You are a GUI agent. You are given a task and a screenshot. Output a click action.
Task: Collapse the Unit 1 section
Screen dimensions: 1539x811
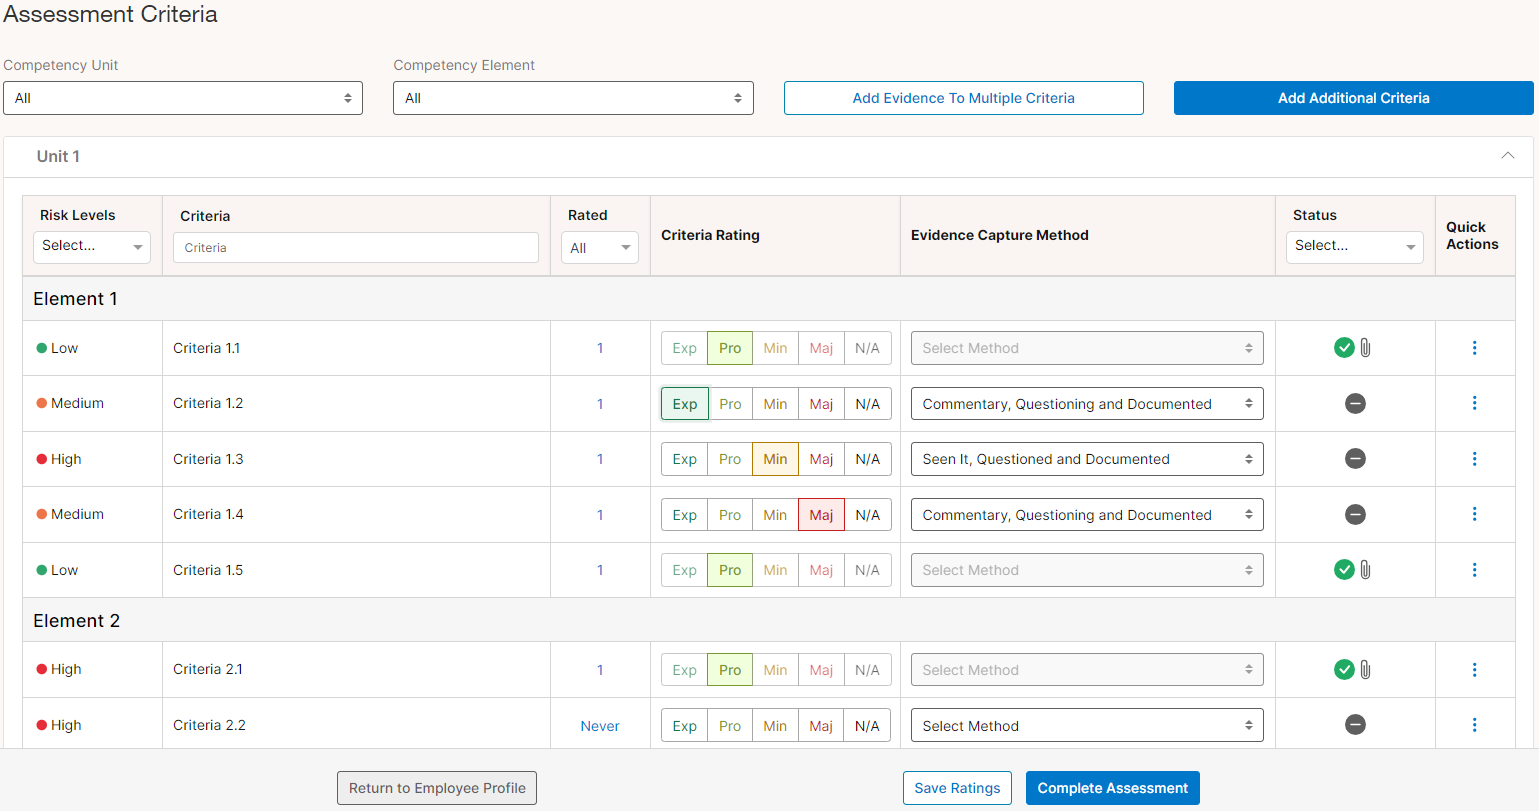click(x=1507, y=156)
